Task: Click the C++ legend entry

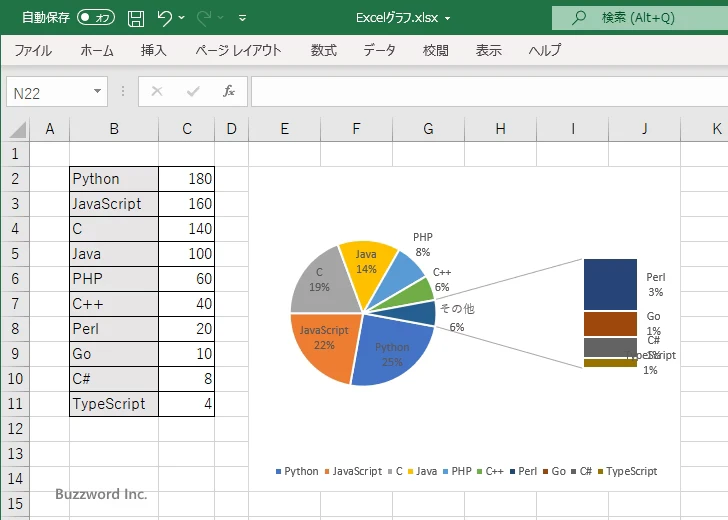Action: tap(490, 471)
